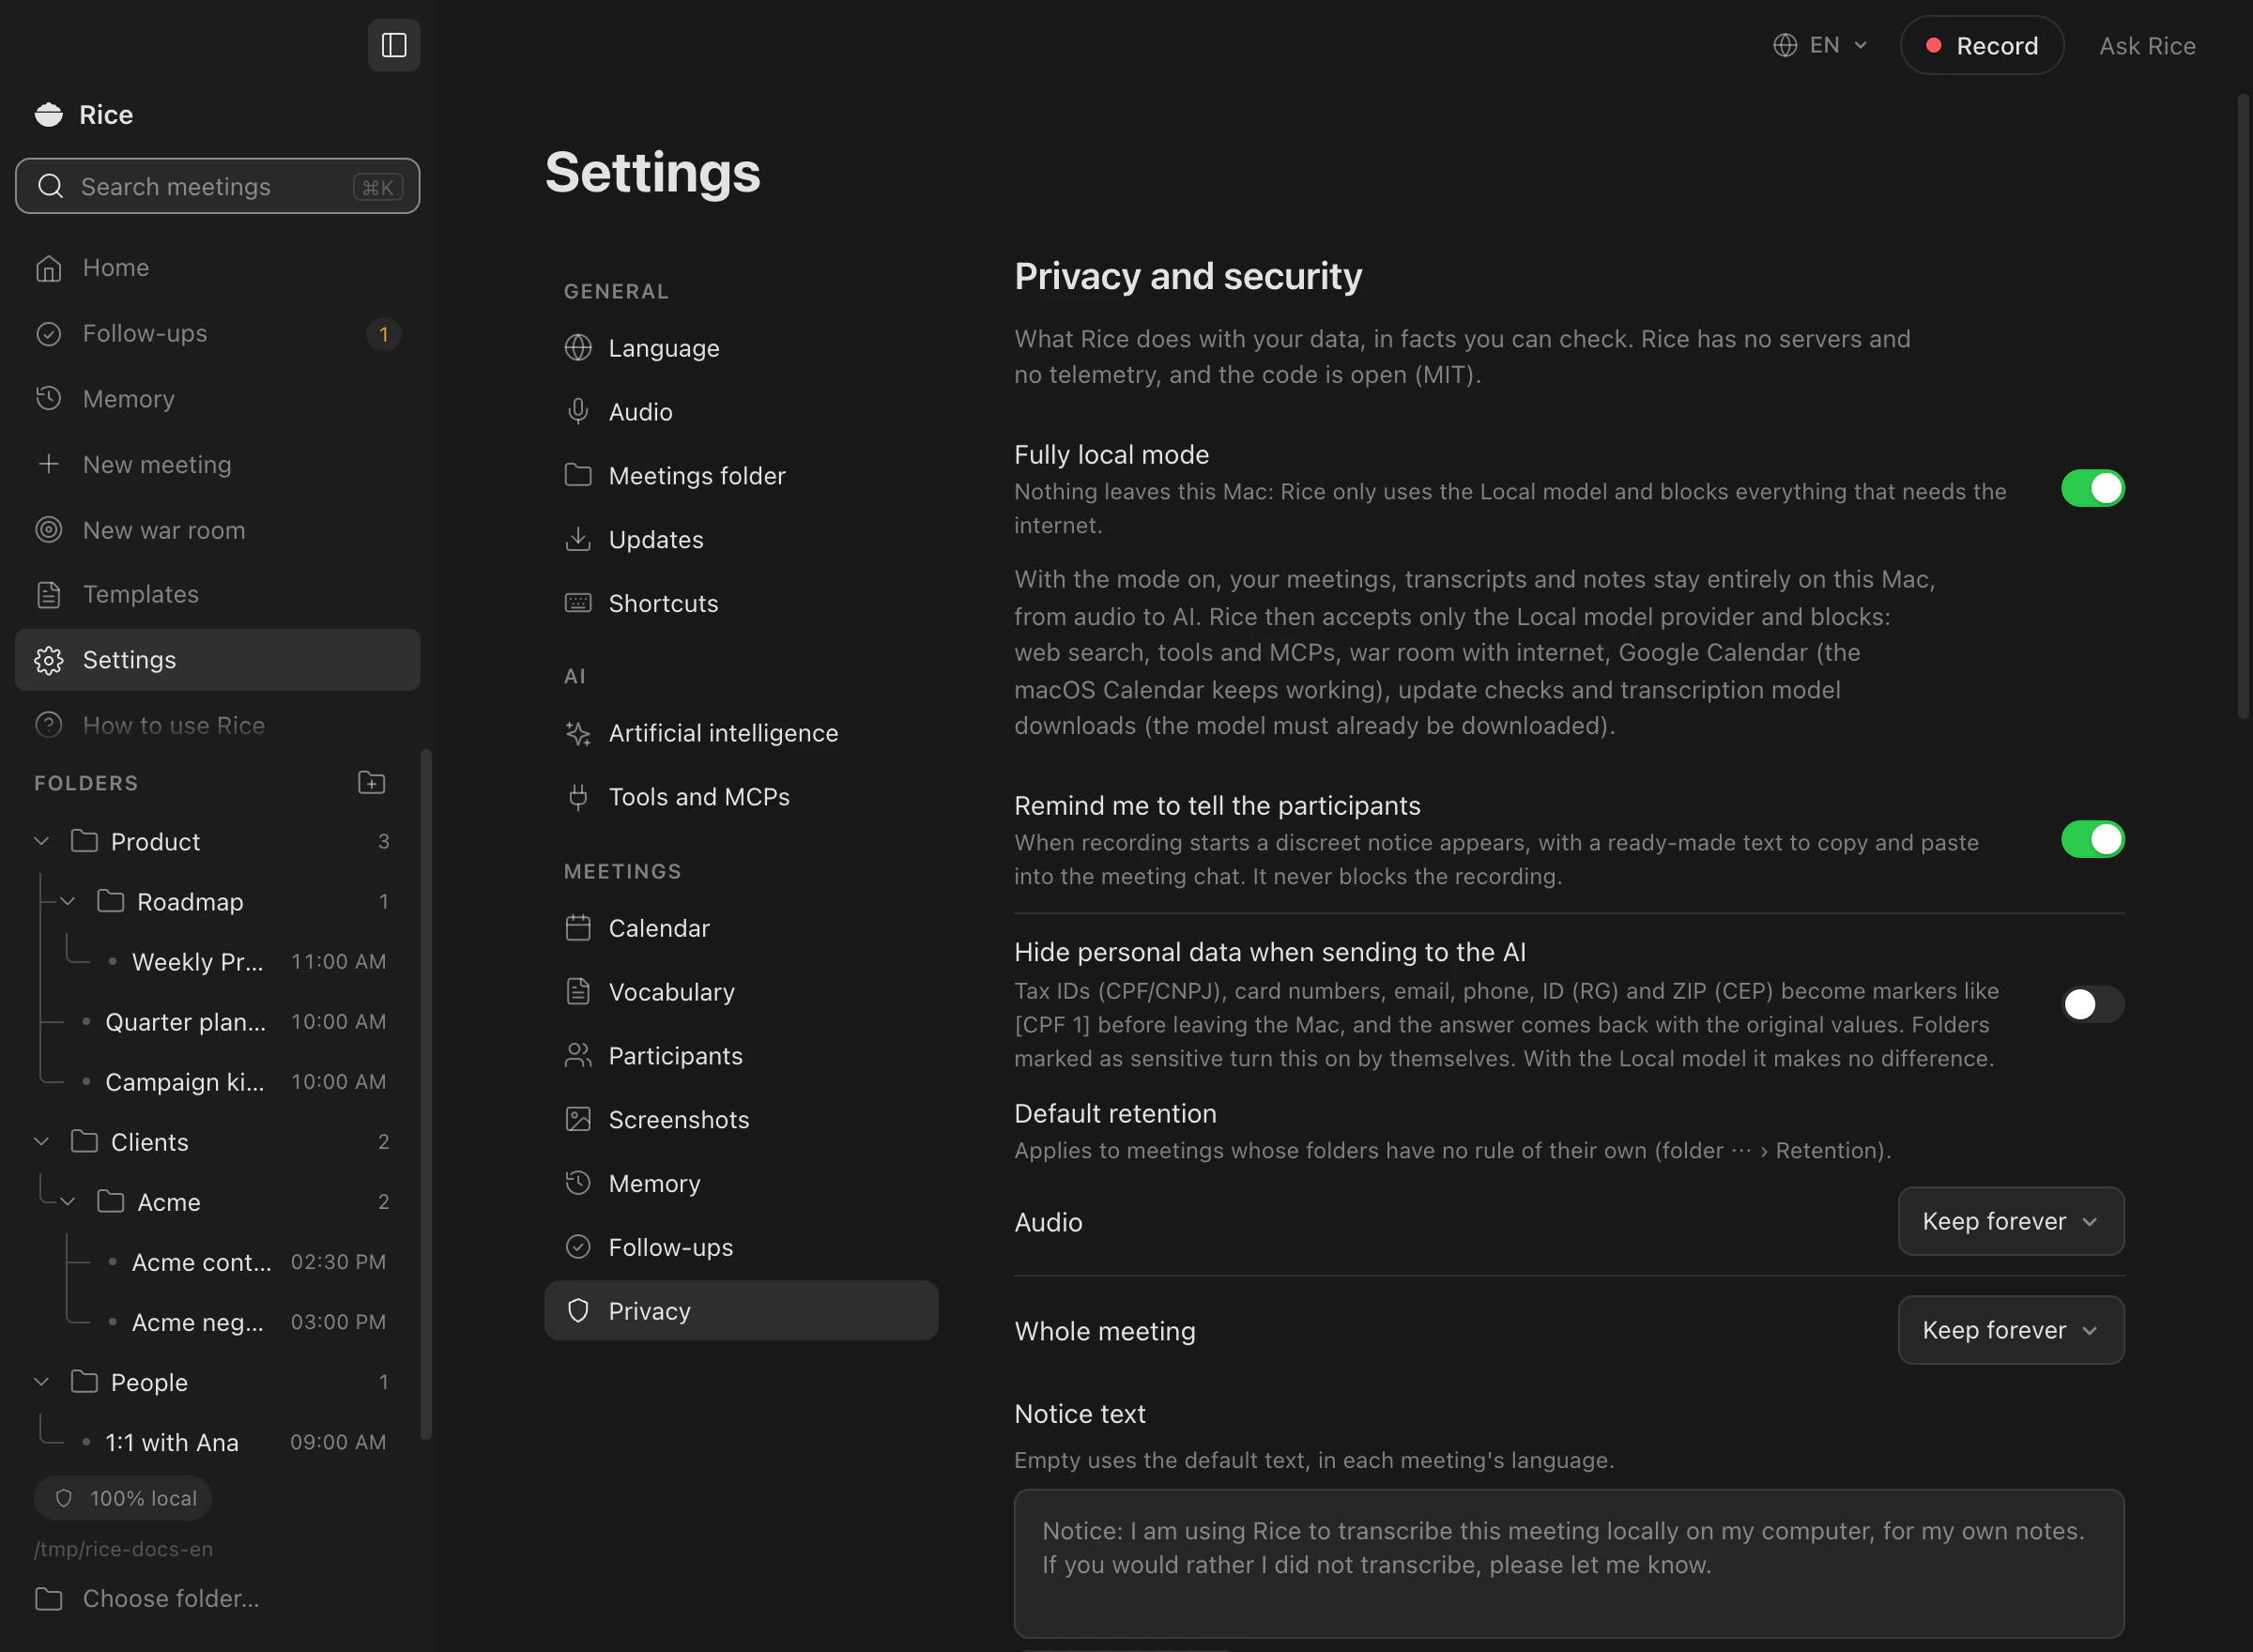2253x1652 pixels.
Task: Open Calendar settings section
Action: [x=741, y=928]
